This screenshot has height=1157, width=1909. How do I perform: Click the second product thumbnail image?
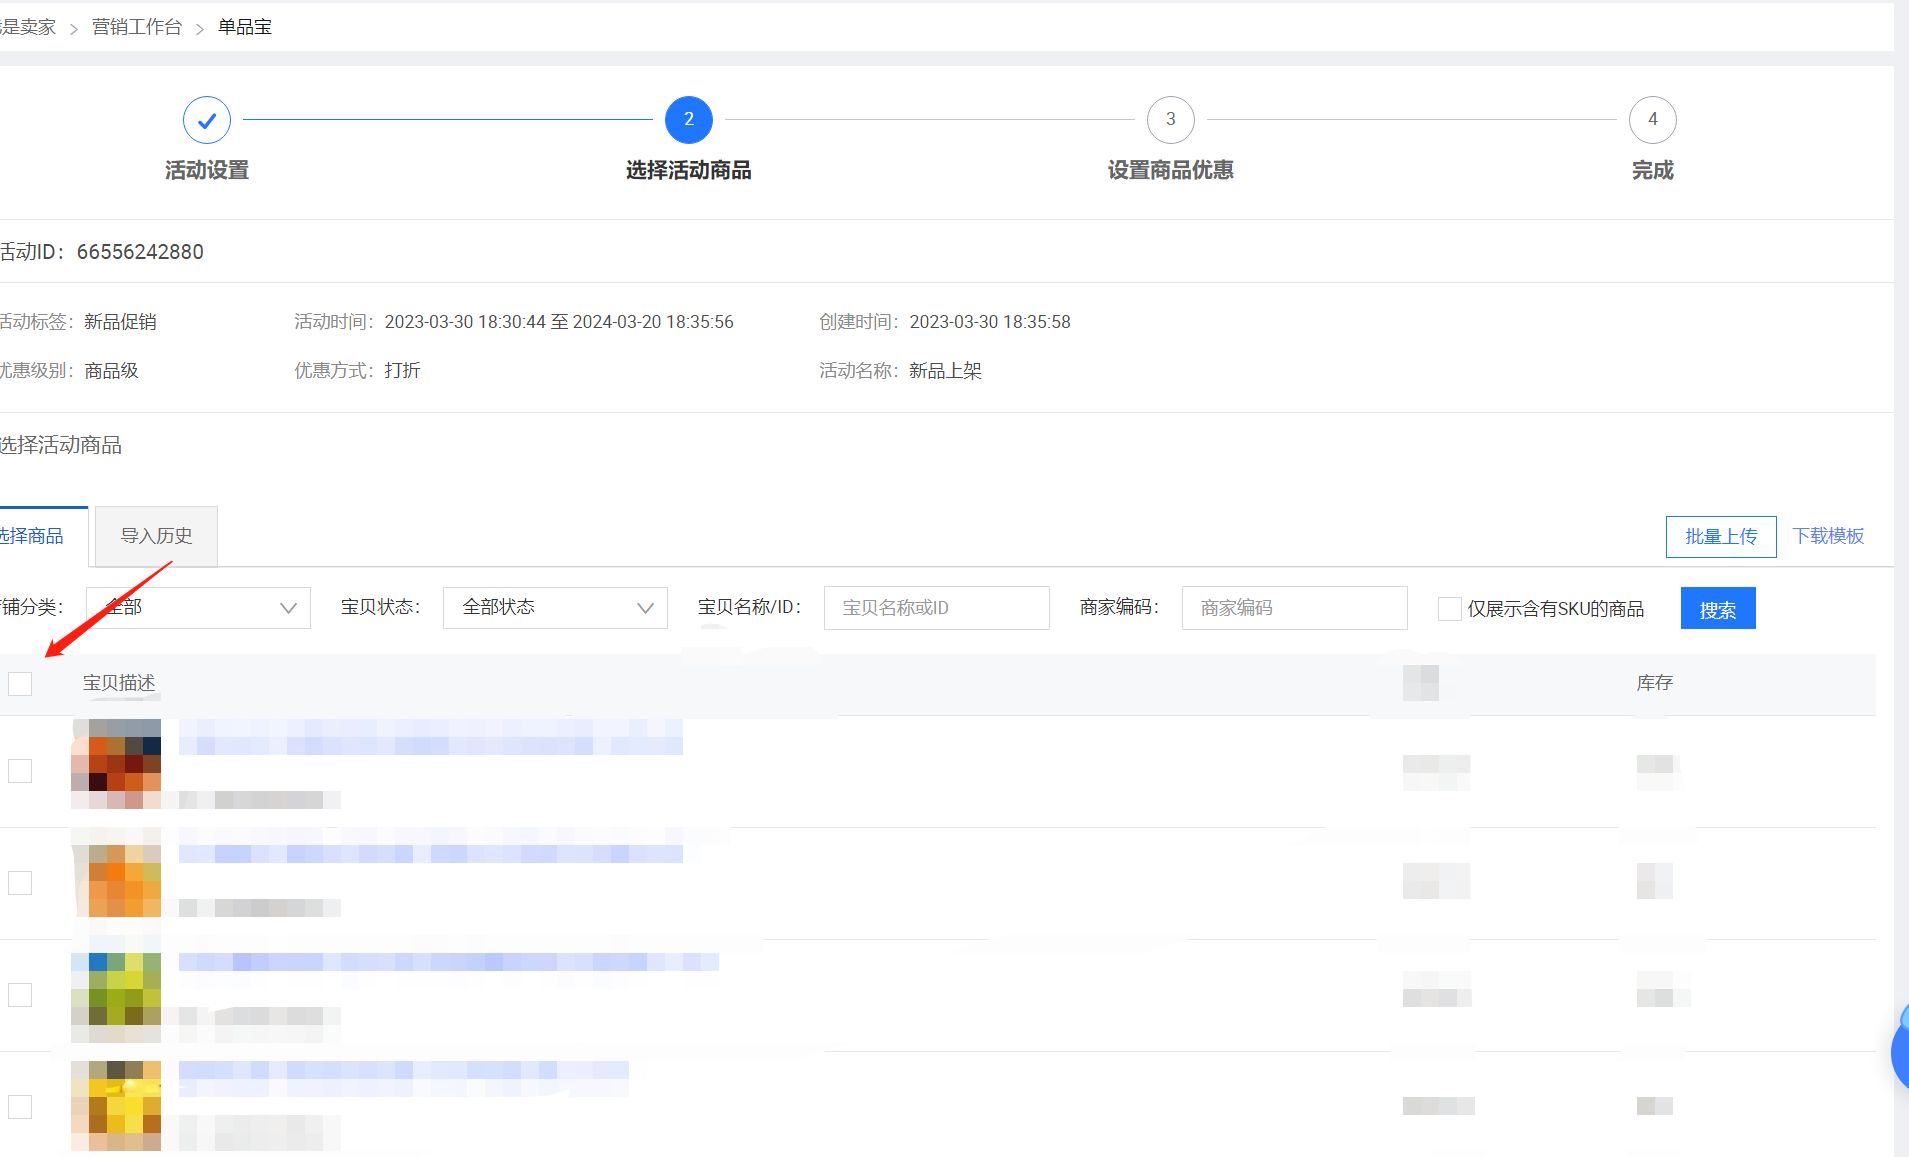pyautogui.click(x=115, y=880)
